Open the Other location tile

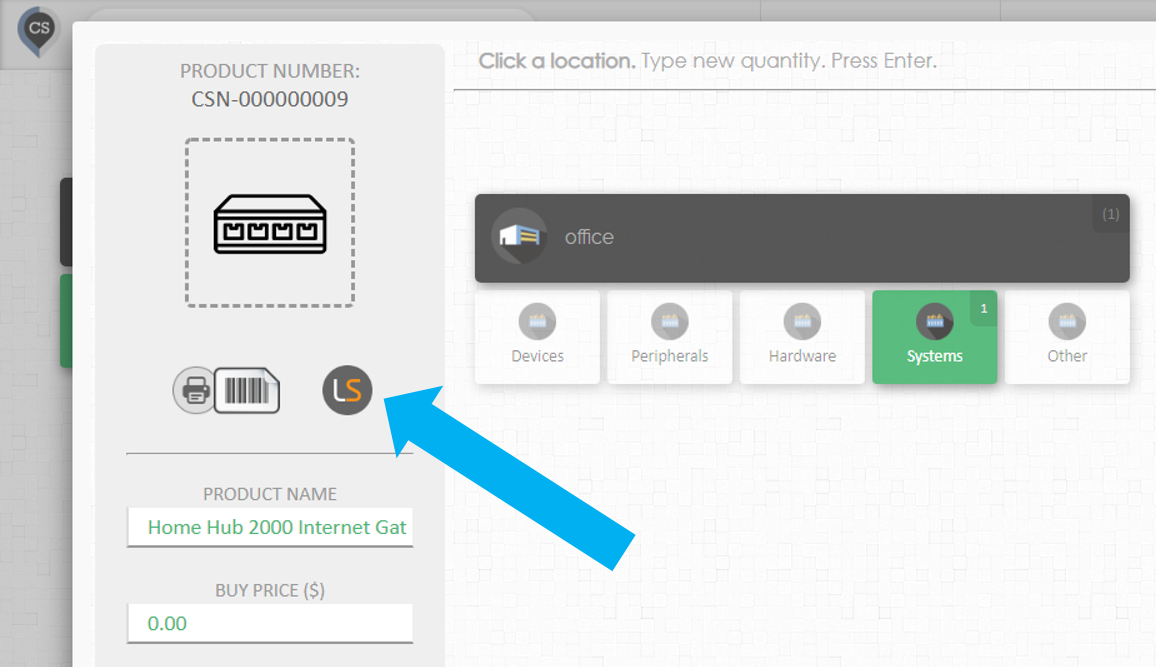pos(1067,337)
